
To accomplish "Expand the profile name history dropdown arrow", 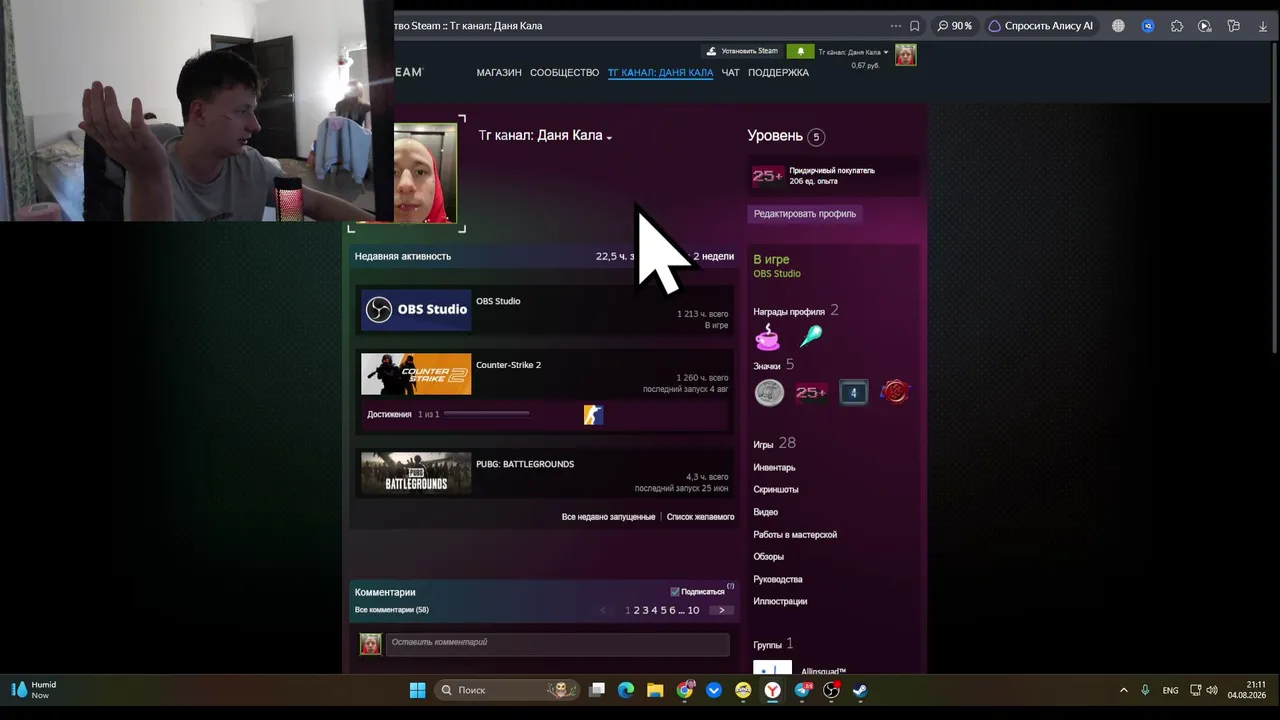I will point(609,137).
